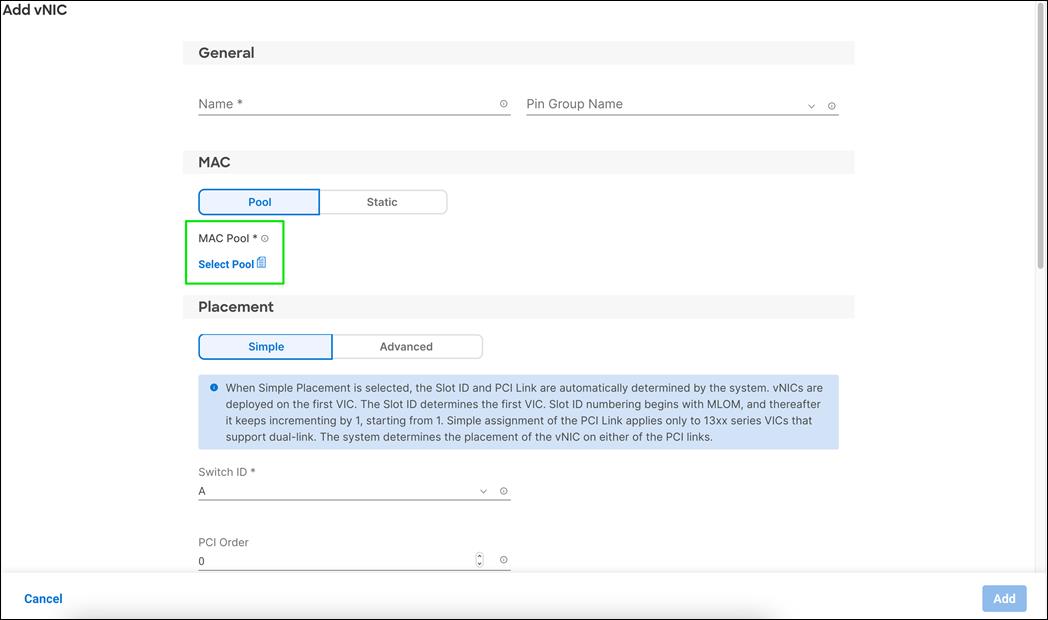Click the info icon beside Name field
The height and width of the screenshot is (620, 1048).
click(503, 103)
